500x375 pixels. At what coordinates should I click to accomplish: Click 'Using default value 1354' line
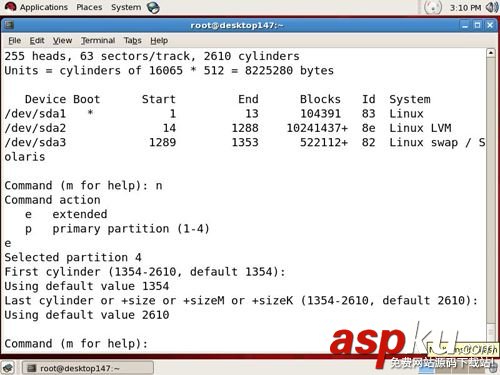pyautogui.click(x=87, y=286)
